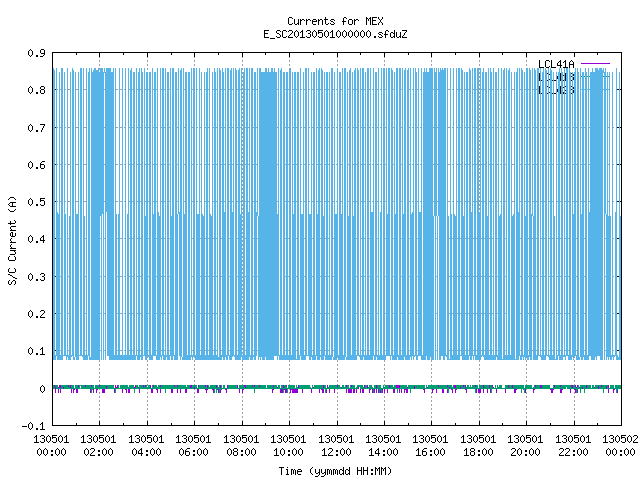Viewport: 640px width, 480px height.
Task: Click the 'Time (yymmdd HH:MM)' x-axis label
Action: click(335, 471)
